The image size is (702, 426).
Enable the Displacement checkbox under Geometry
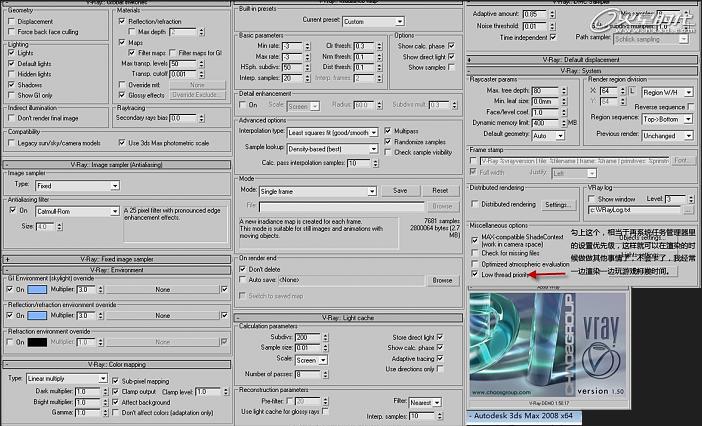[x=12, y=21]
